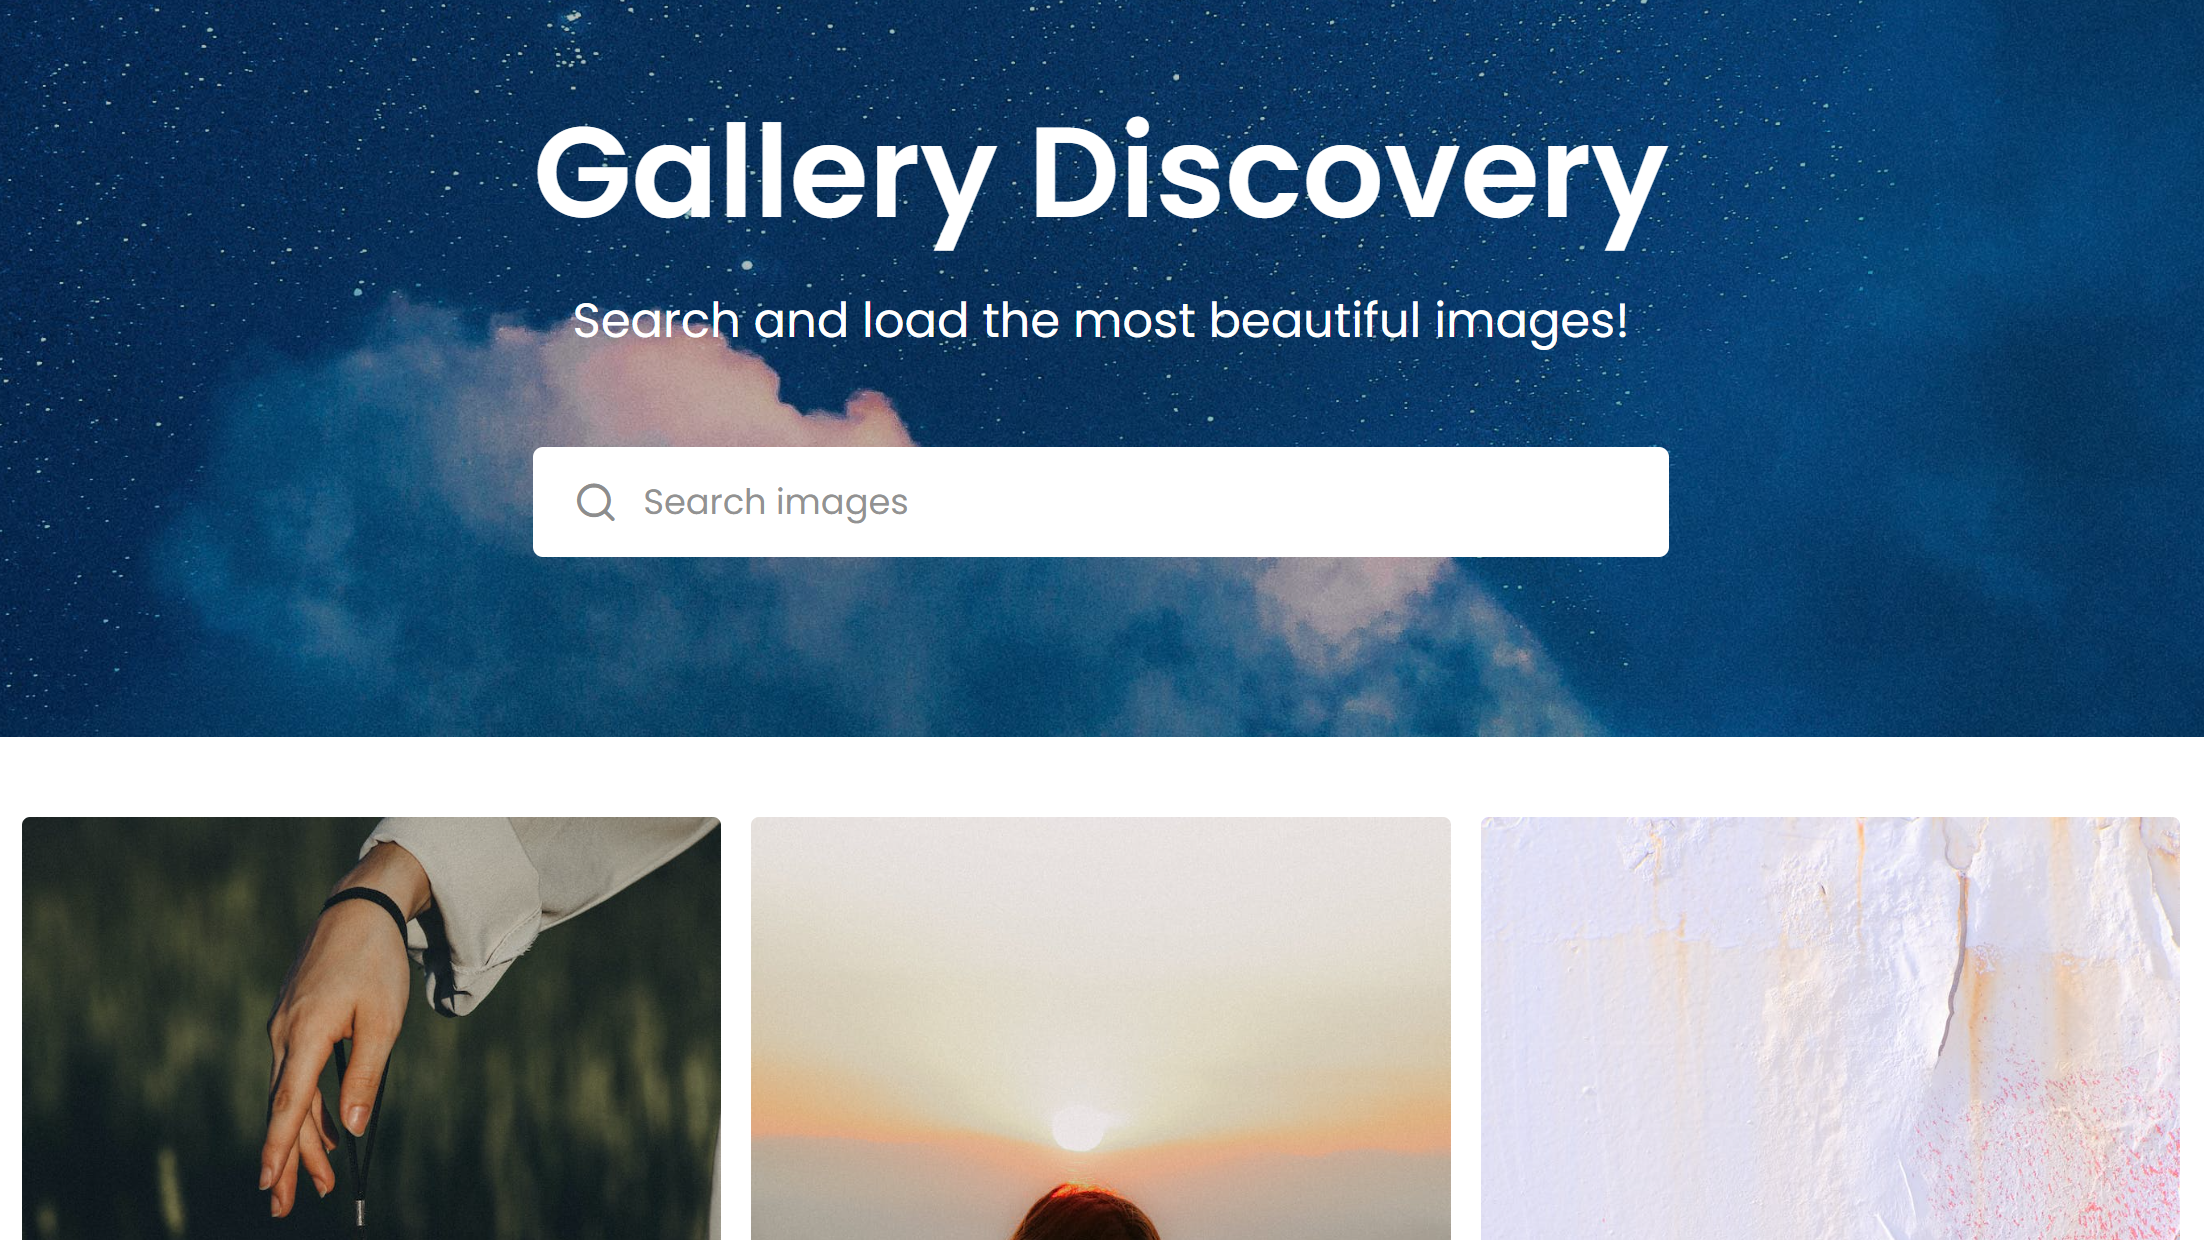This screenshot has width=2204, height=1240.
Task: Click the Gallery Discovery heading
Action: [x=1101, y=180]
